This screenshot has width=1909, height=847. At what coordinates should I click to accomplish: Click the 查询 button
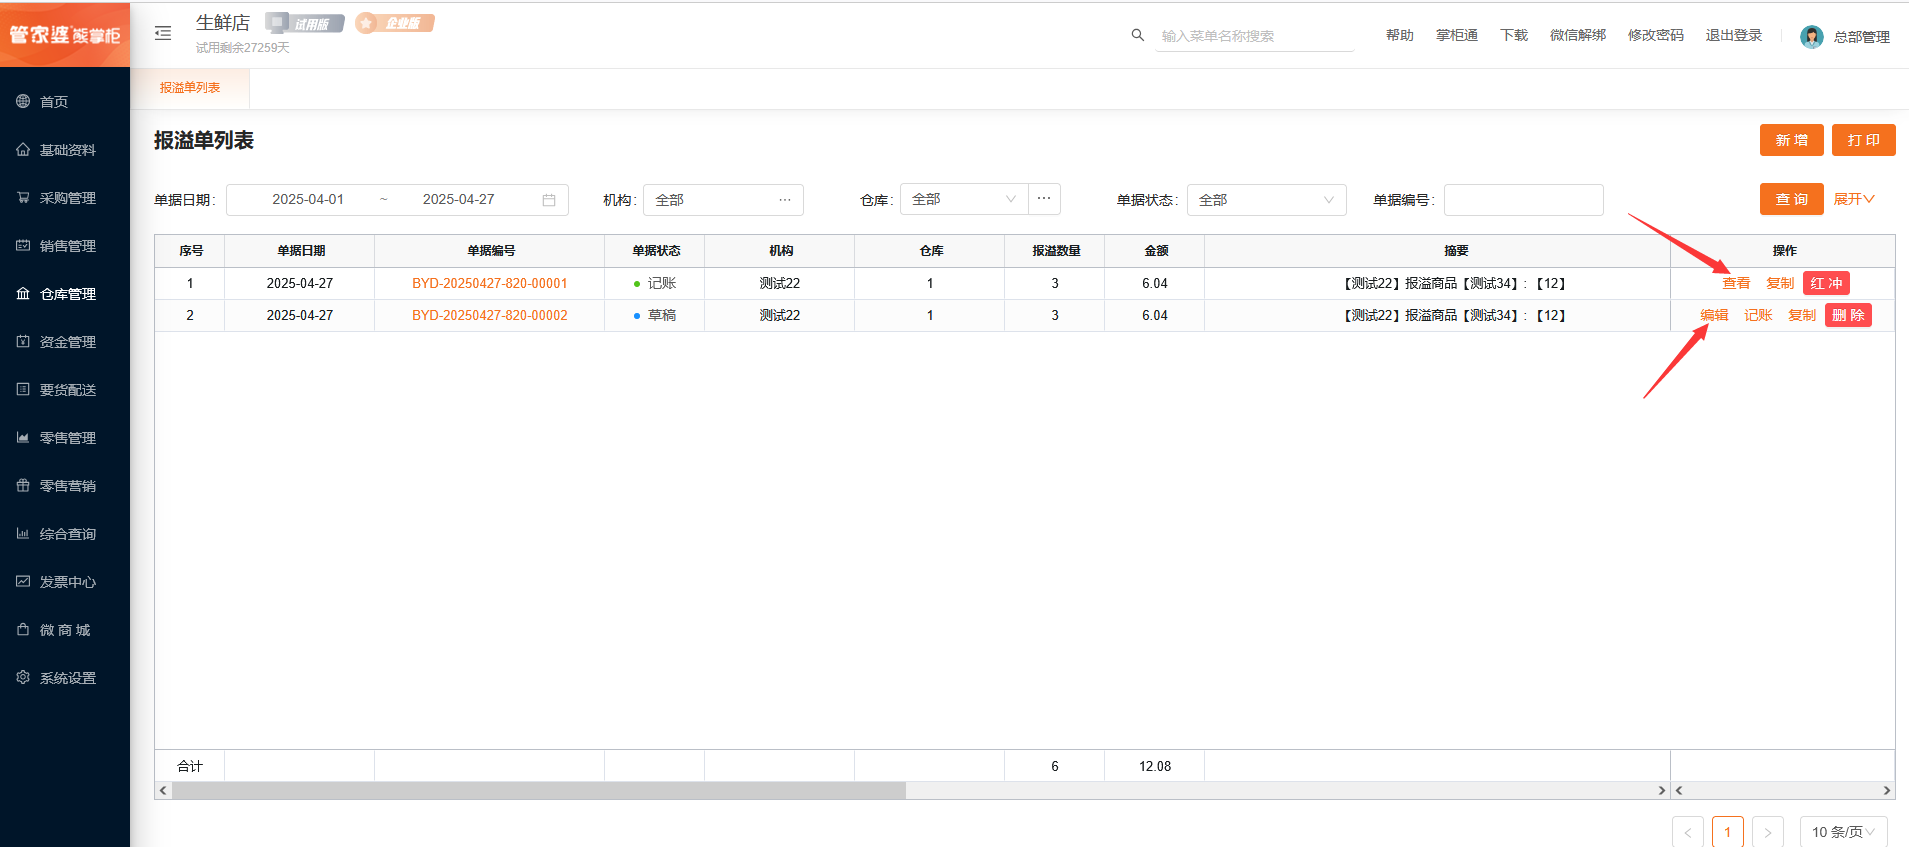(x=1791, y=199)
